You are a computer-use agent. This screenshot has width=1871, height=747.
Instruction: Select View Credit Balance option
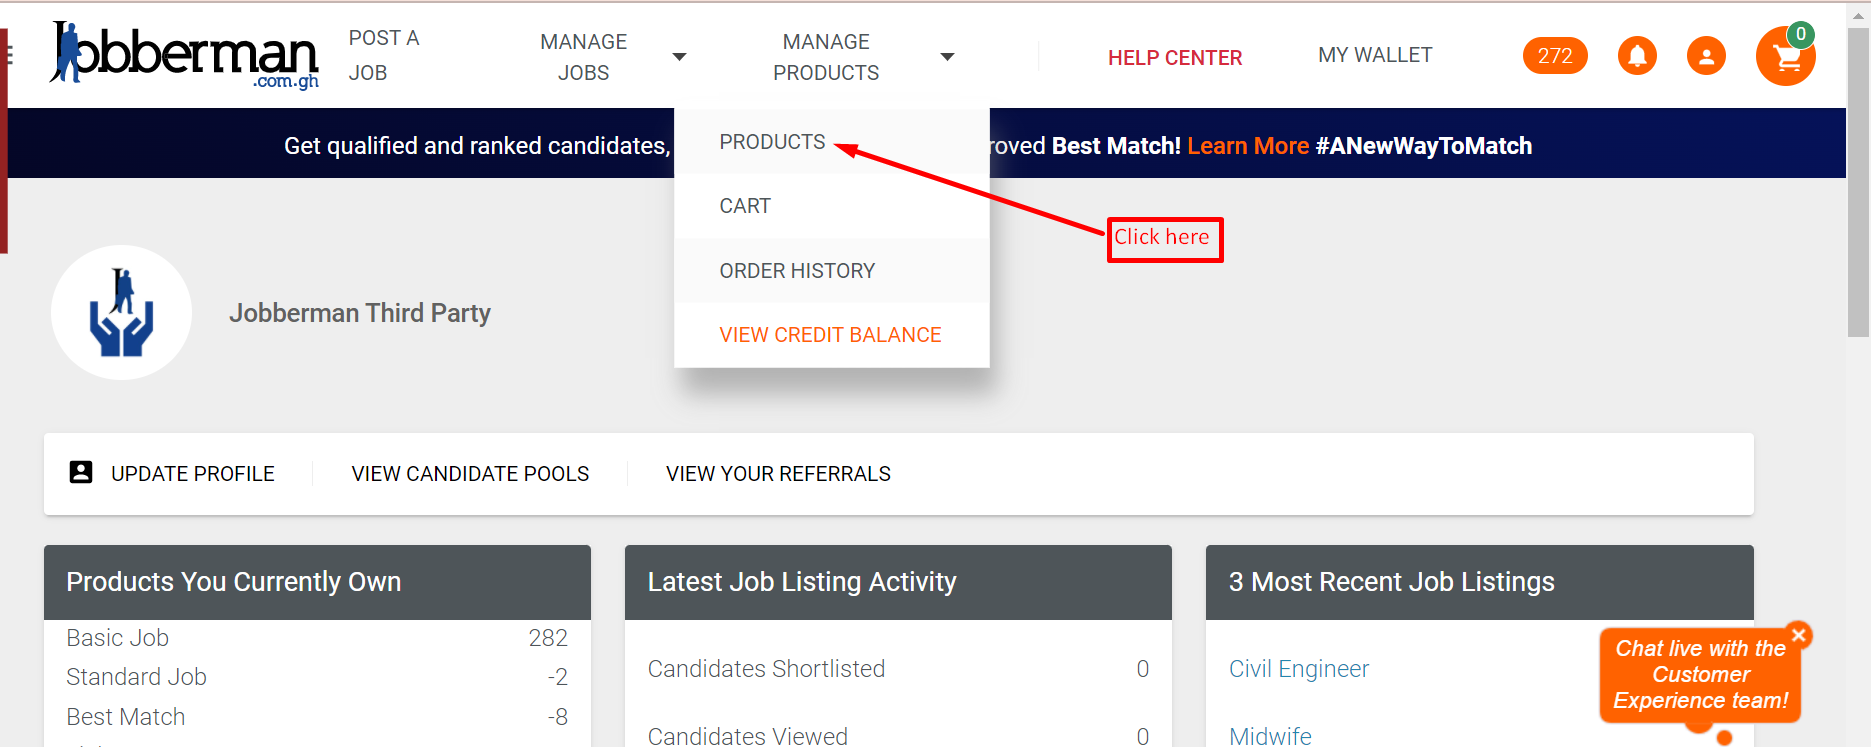[830, 335]
